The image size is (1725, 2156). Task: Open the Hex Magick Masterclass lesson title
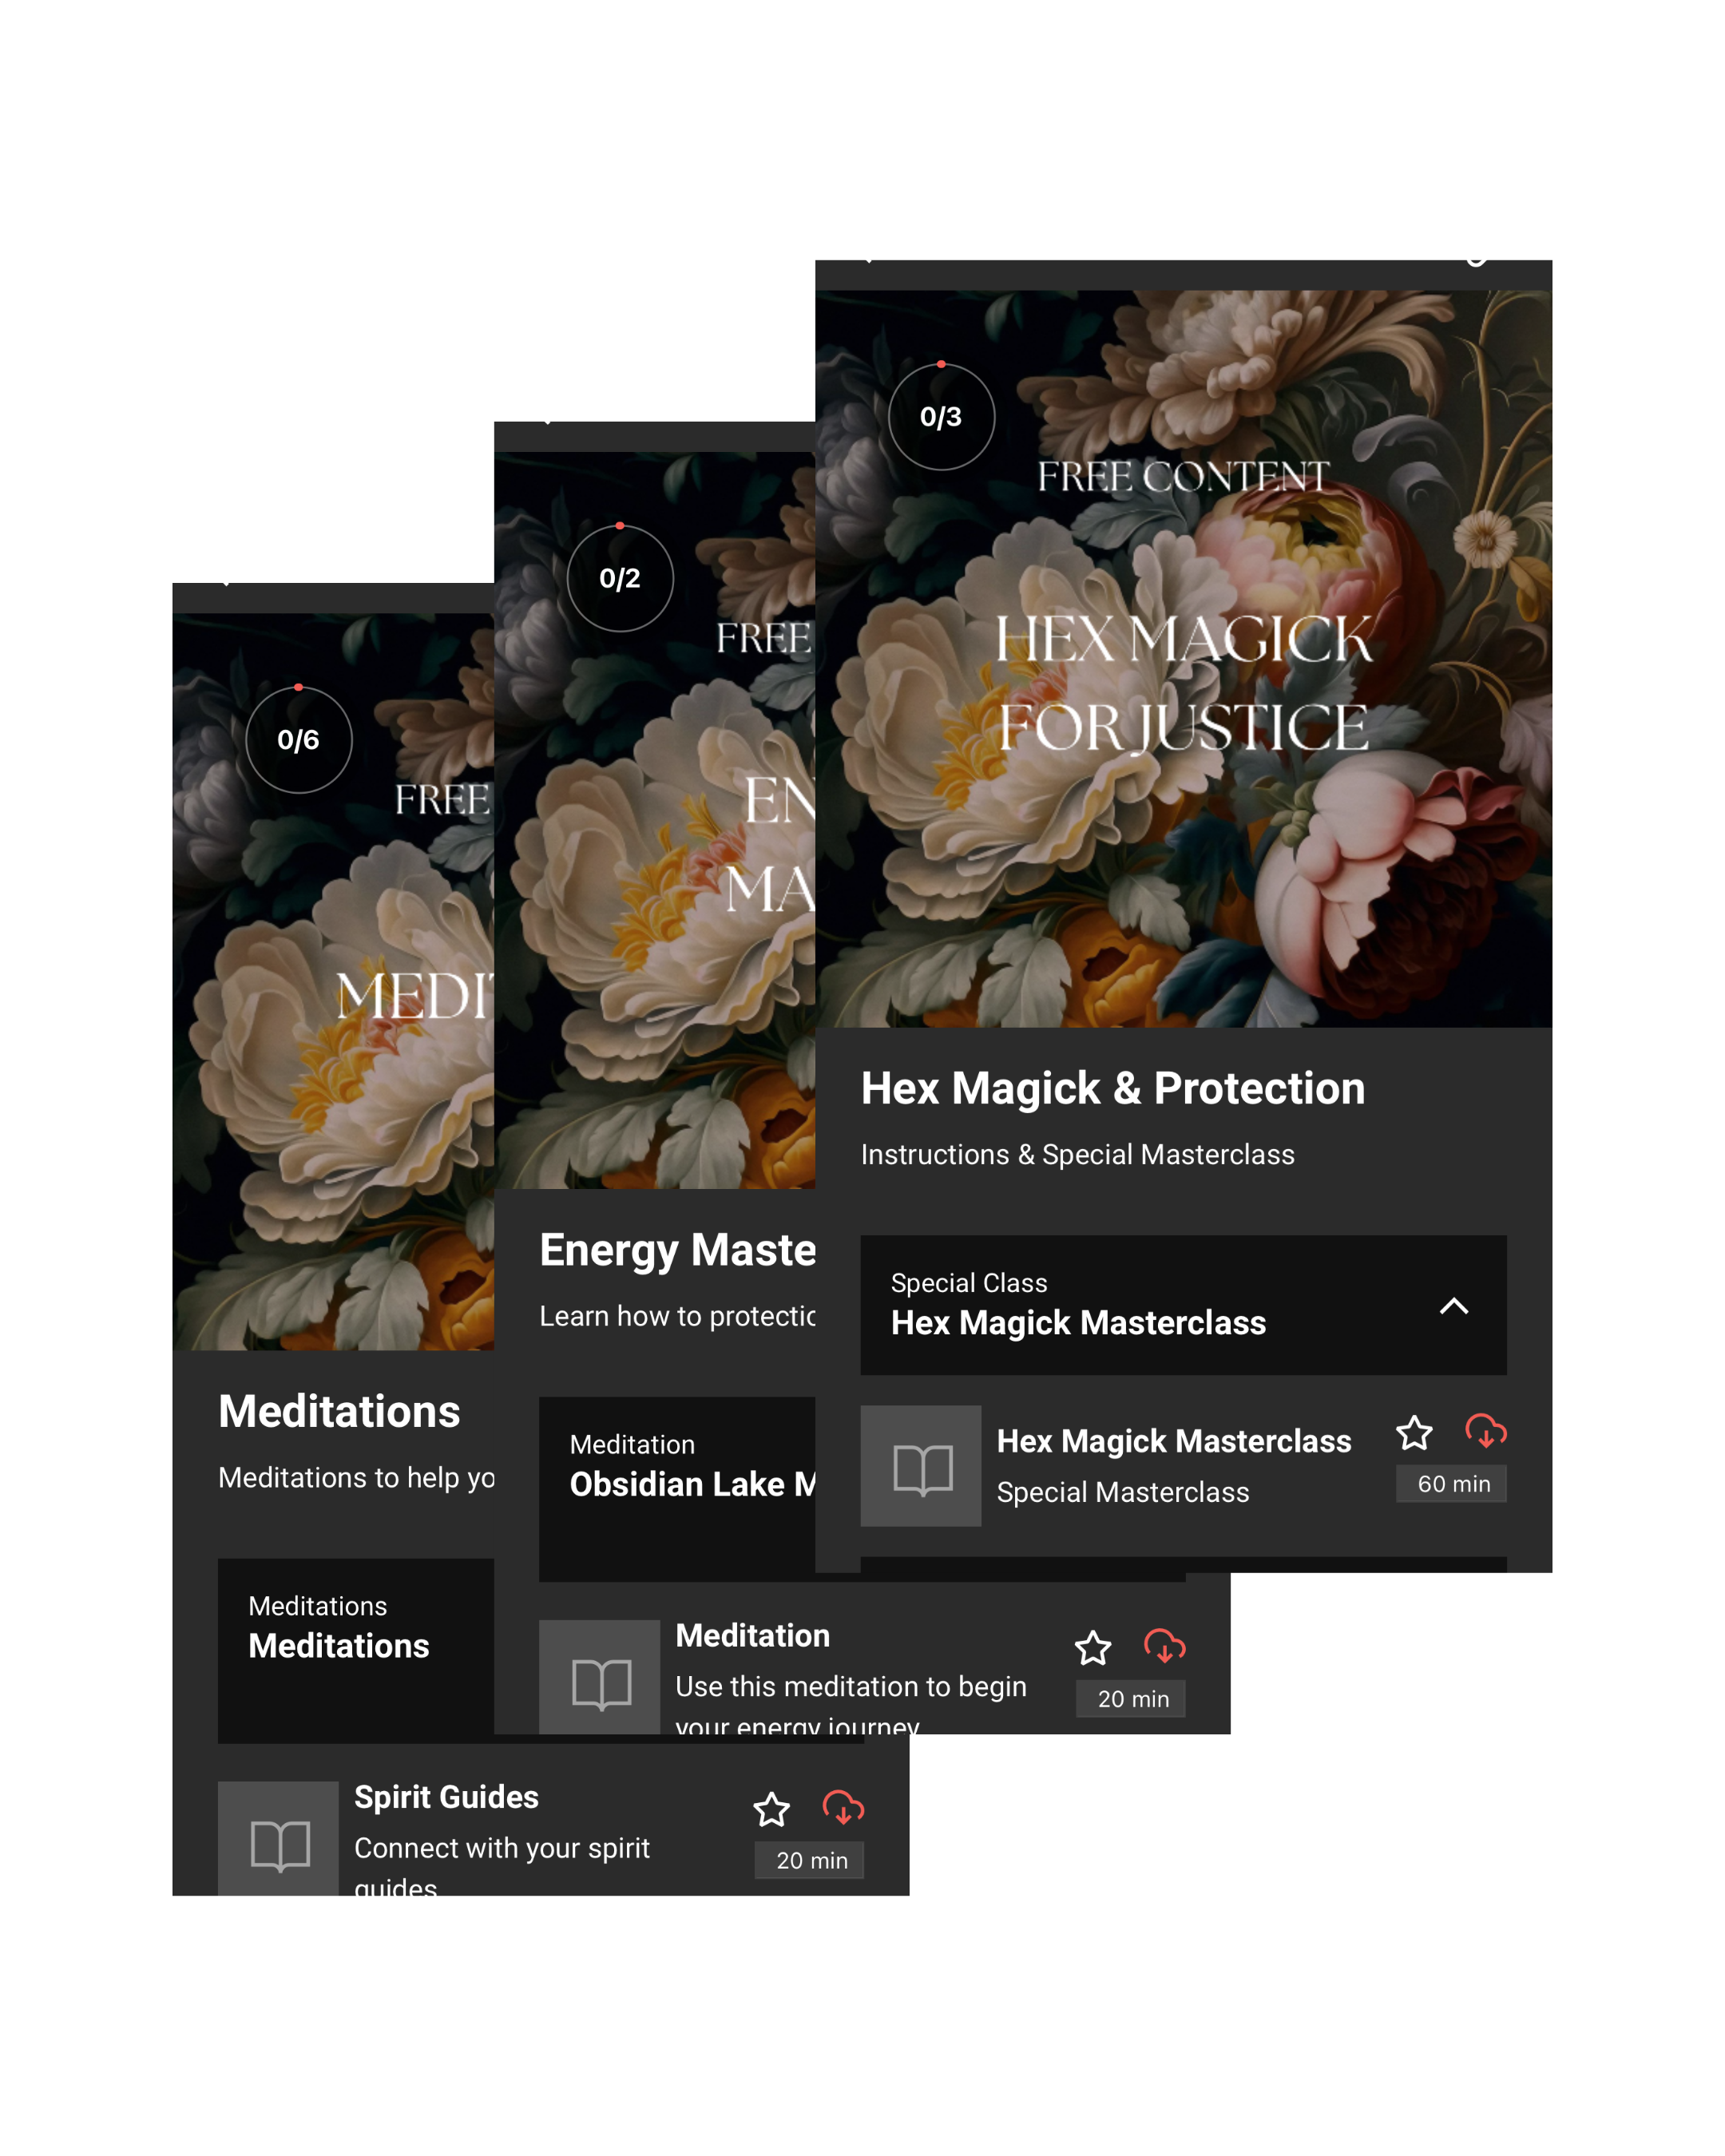click(1173, 1441)
